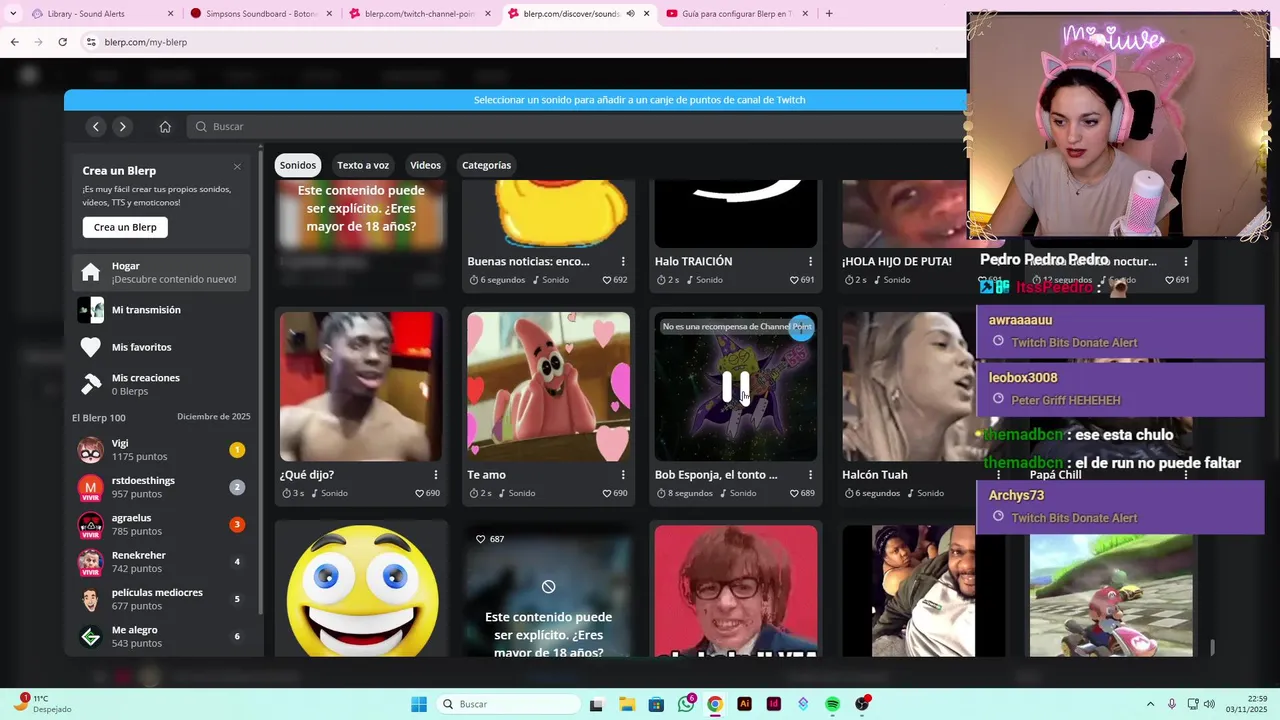Play the Mario Kart sound thumbnail
The height and width of the screenshot is (720, 1280).
pyautogui.click(x=1111, y=595)
